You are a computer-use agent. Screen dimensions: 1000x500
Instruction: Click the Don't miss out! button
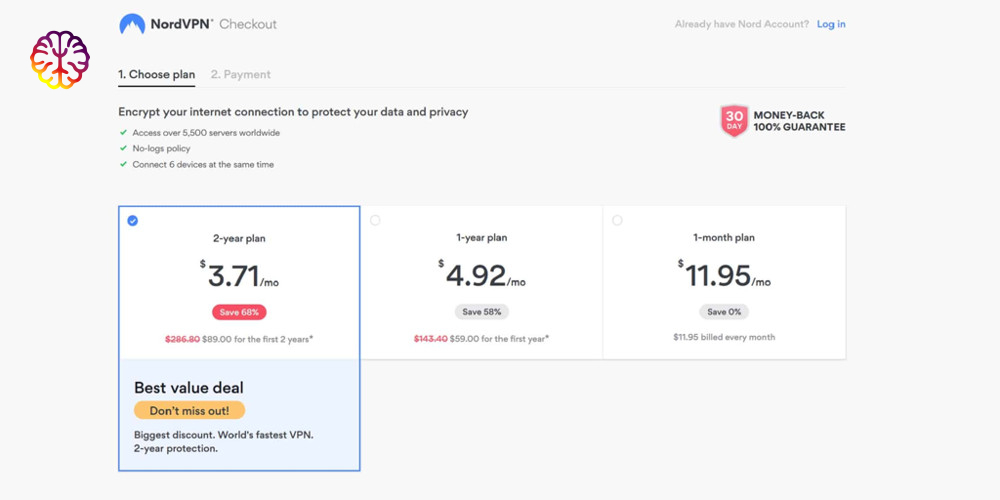pyautogui.click(x=189, y=411)
